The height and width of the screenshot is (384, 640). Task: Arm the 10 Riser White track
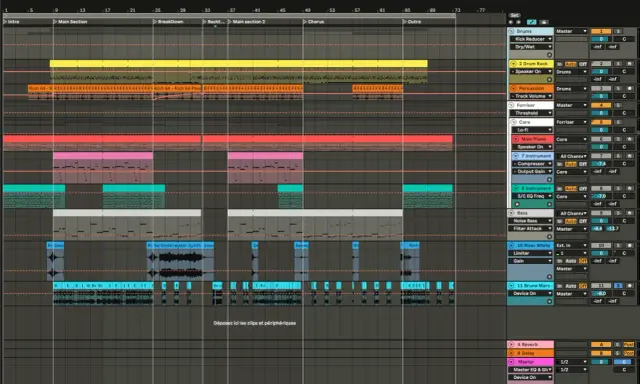(x=629, y=246)
